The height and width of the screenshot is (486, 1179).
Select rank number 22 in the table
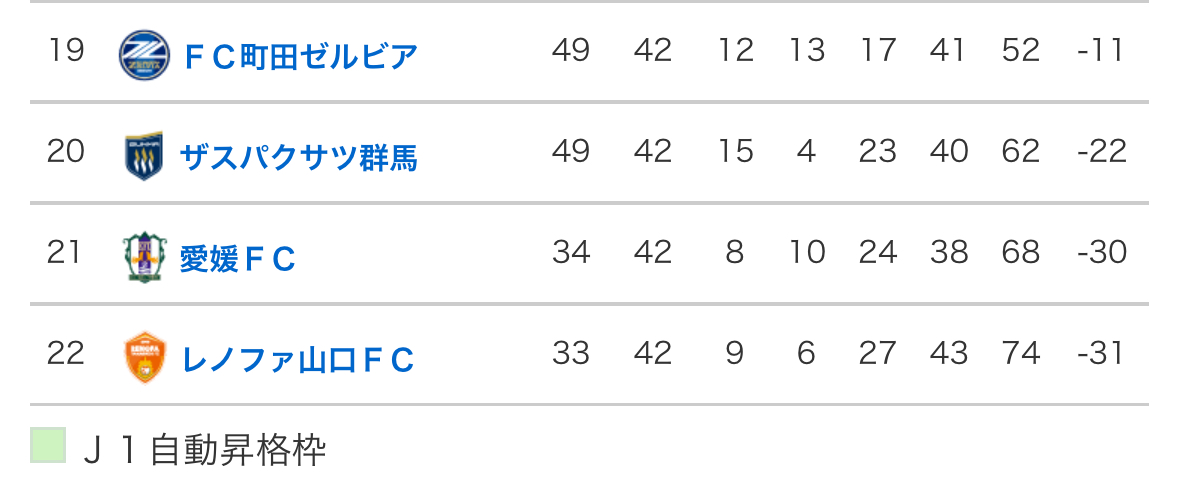tap(66, 353)
